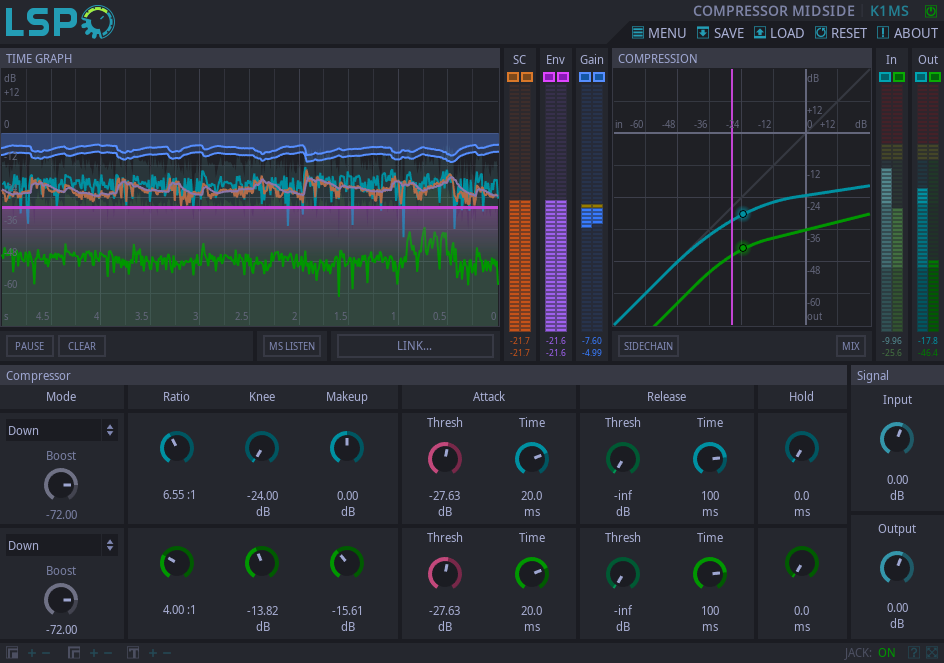Image resolution: width=944 pixels, height=663 pixels.
Task: Click the JACK: ON status indicator
Action: [870, 653]
